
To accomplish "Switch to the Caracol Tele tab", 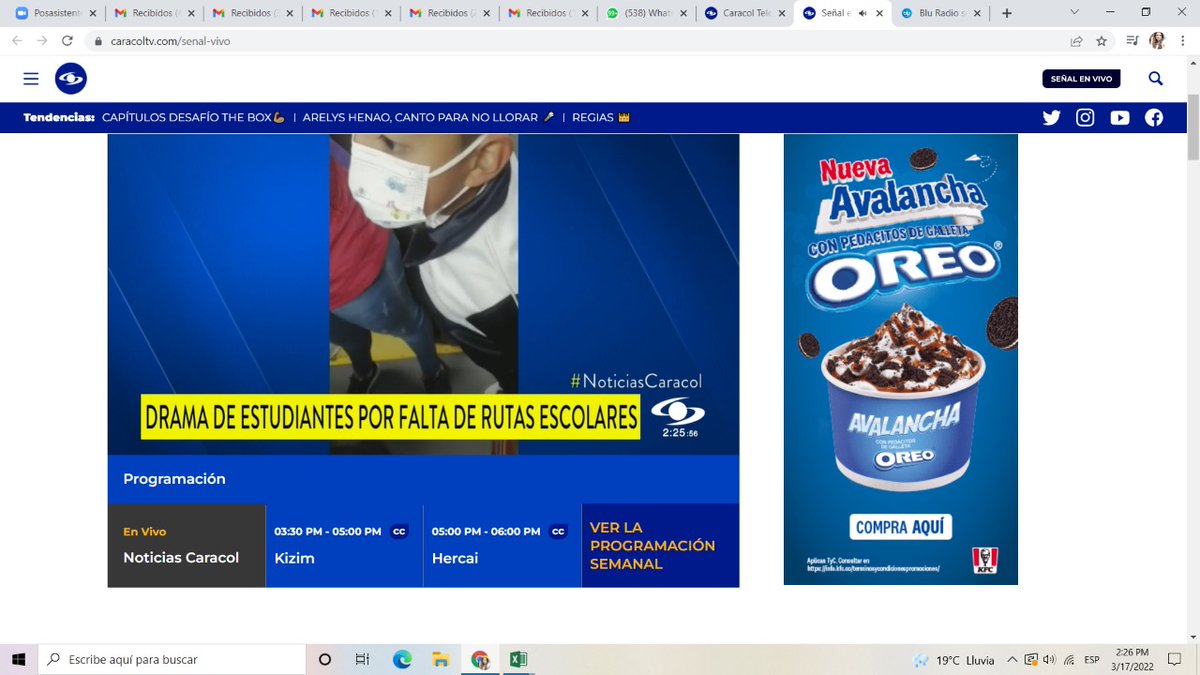I will click(744, 13).
